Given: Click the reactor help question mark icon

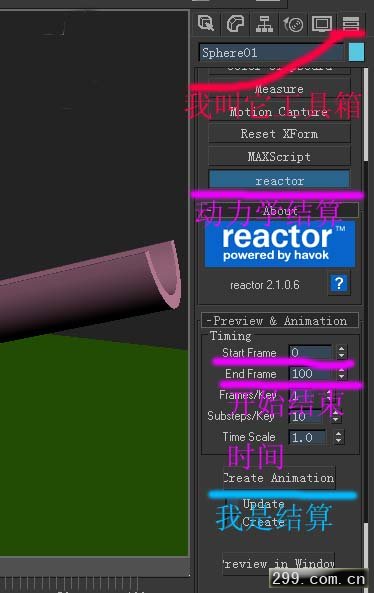Looking at the screenshot, I should pos(339,283).
